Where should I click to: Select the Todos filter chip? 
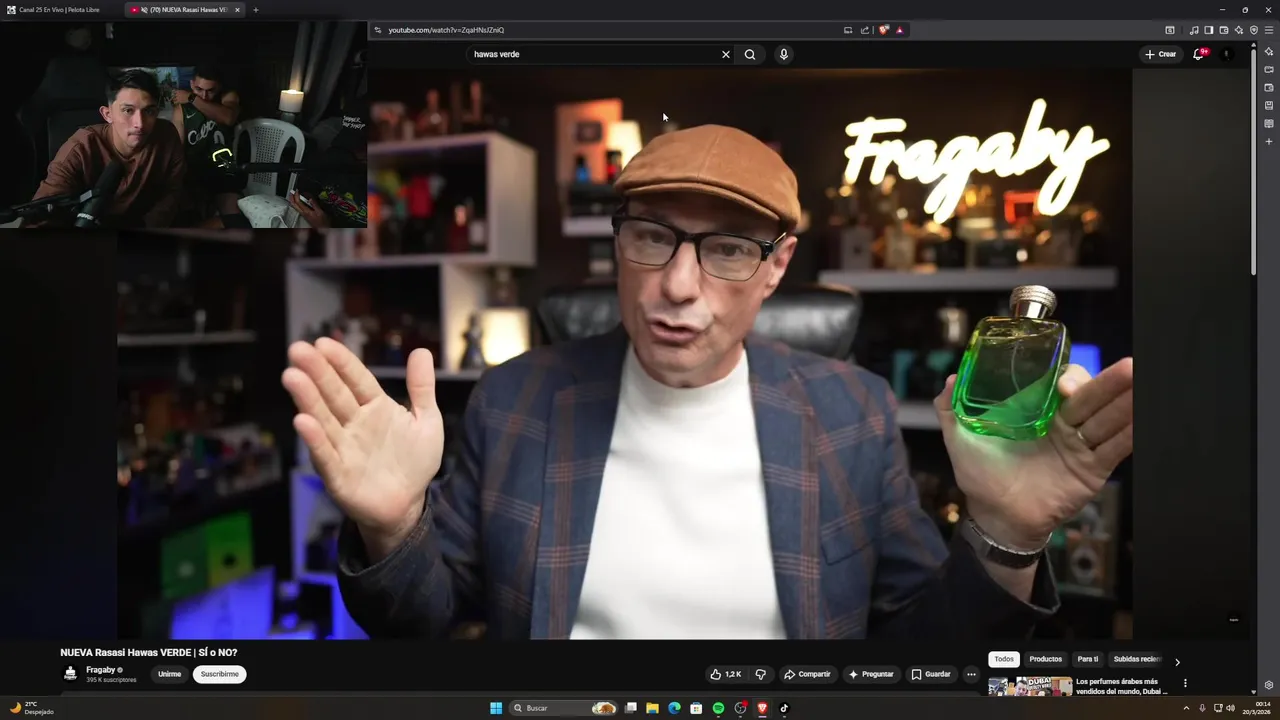(x=1004, y=659)
